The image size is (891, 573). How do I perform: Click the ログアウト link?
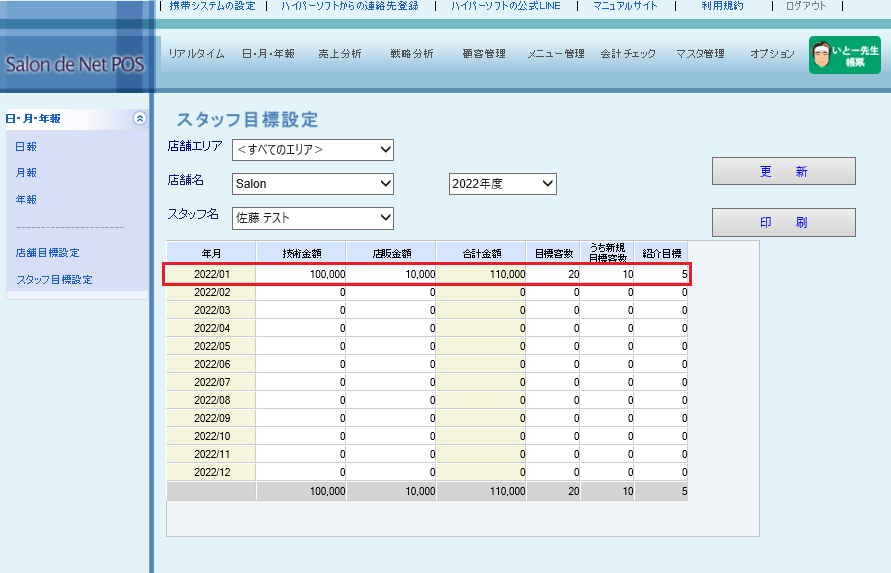pos(806,6)
